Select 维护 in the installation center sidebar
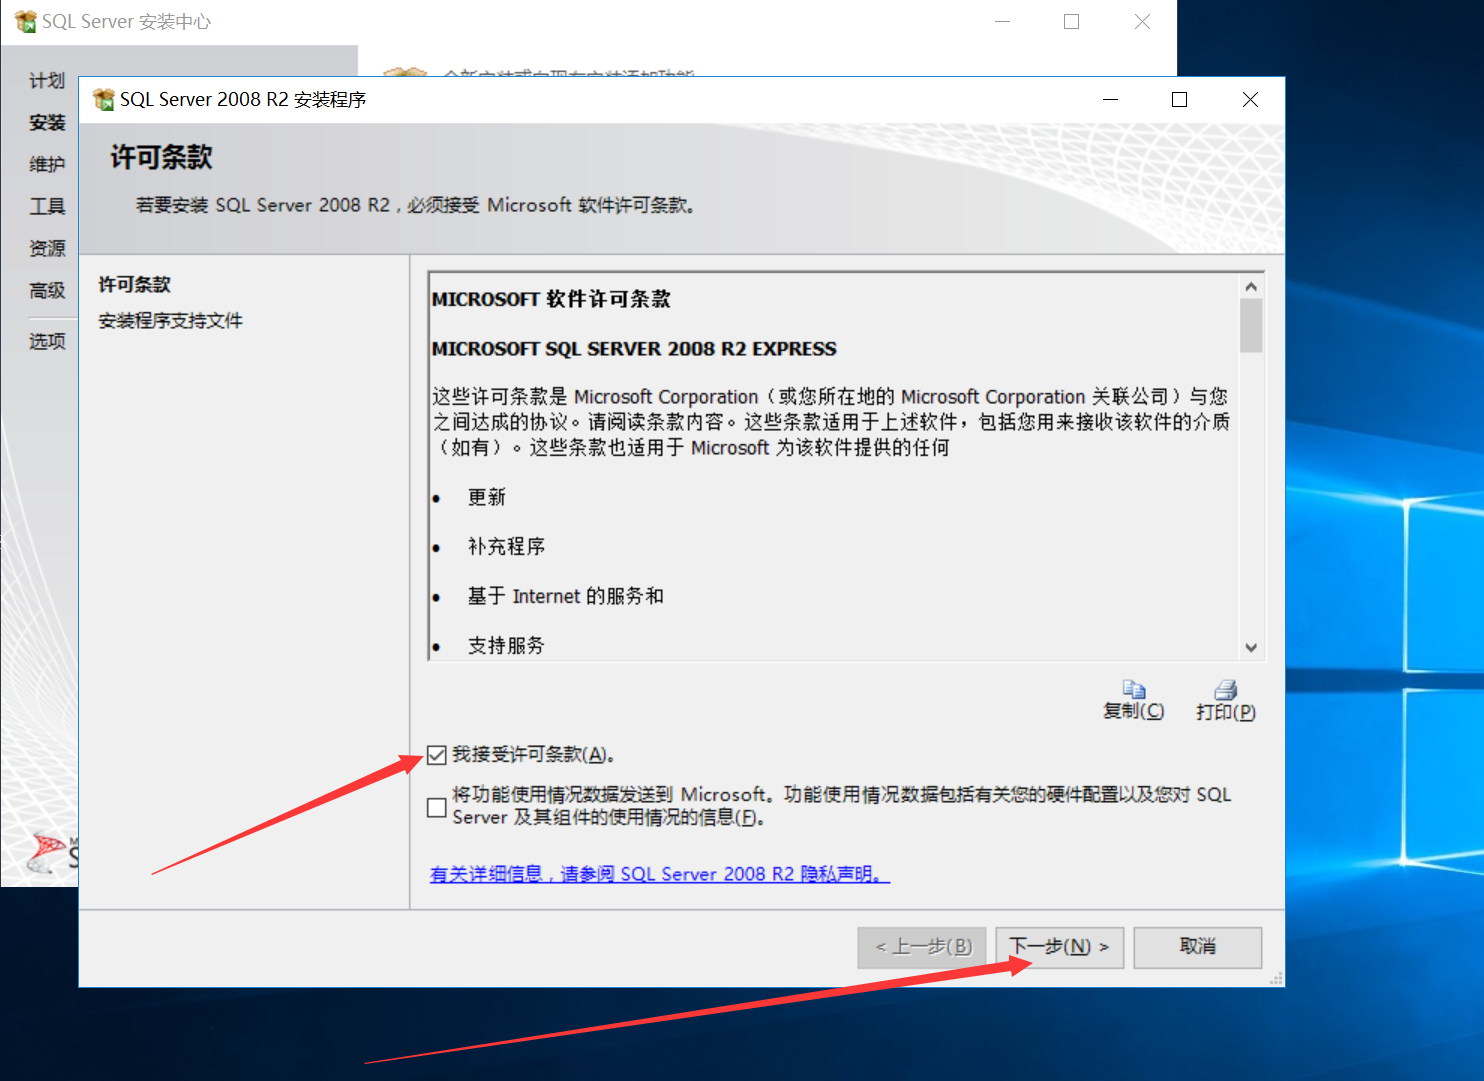 (x=47, y=165)
